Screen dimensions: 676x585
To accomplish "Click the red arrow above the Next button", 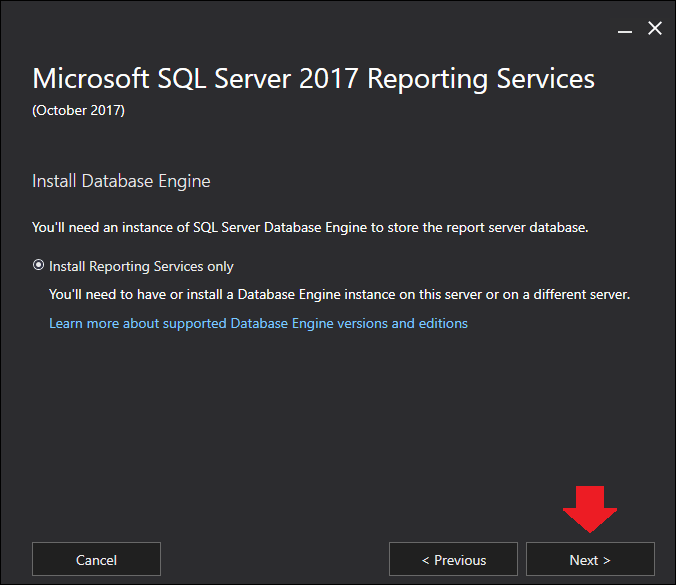I will coord(590,509).
